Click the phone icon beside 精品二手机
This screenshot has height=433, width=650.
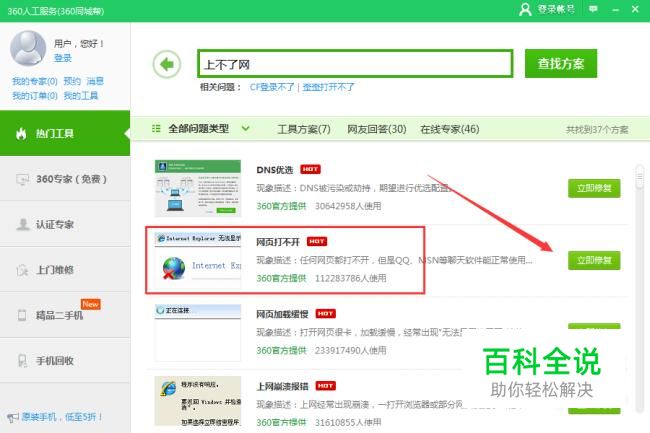click(22, 315)
